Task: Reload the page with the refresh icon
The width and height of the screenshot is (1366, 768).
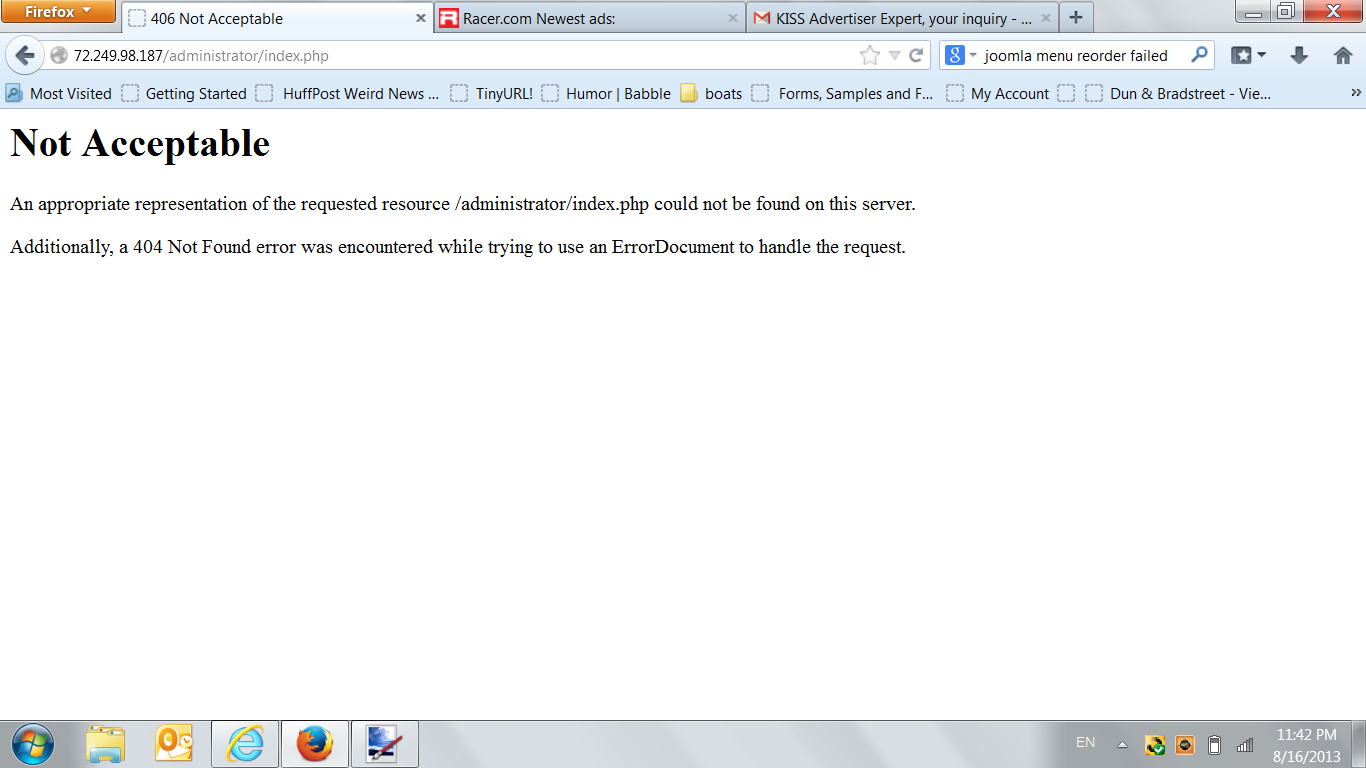Action: [x=915, y=56]
